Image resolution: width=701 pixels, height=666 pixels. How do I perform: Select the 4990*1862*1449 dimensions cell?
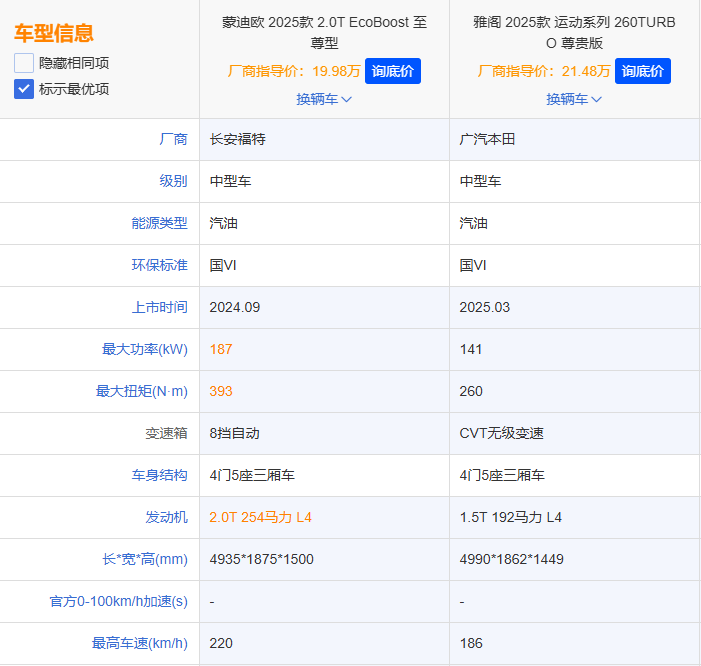point(574,559)
